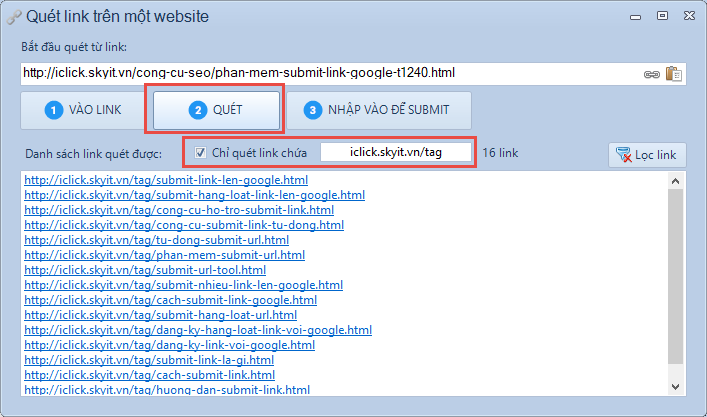Click the scrollbar up arrow
This screenshot has height=417, width=707.
[675, 181]
